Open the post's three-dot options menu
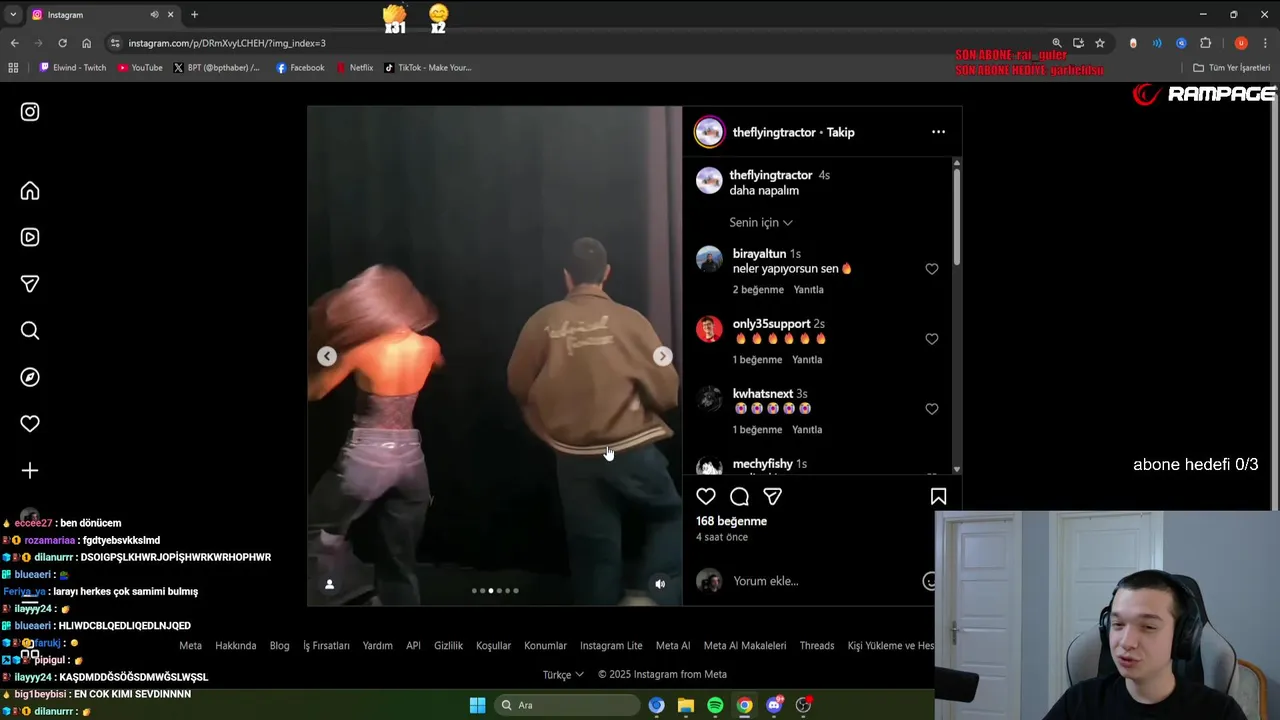Viewport: 1280px width, 720px height. point(938,132)
